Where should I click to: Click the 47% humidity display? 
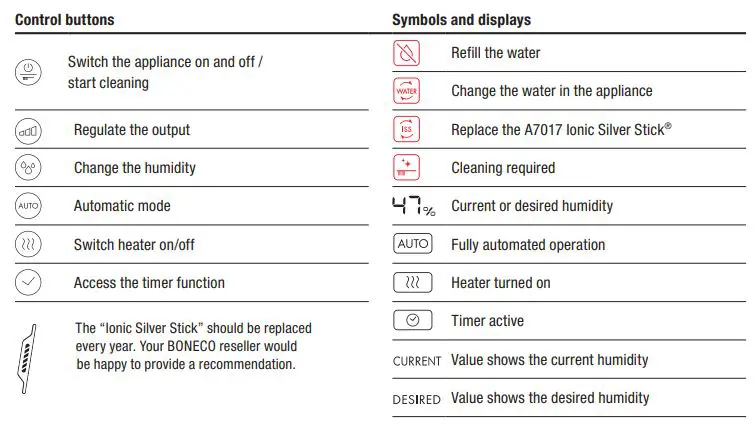[x=413, y=207]
